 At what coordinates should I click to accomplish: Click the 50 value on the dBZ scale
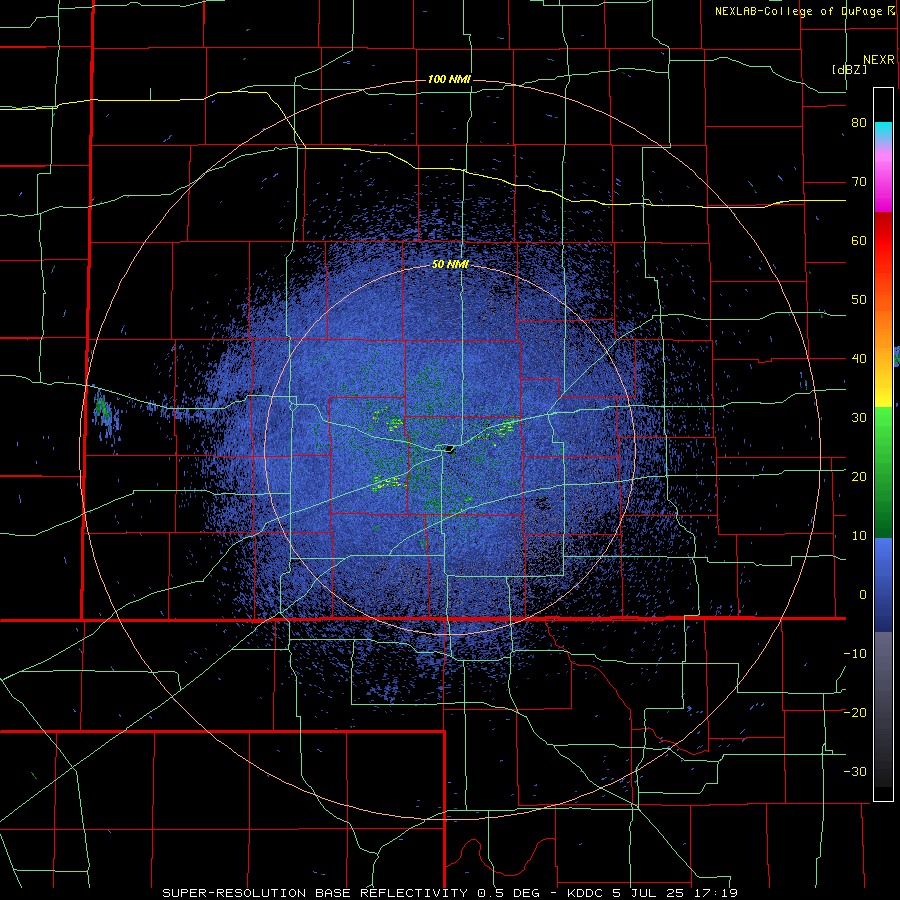(859, 300)
